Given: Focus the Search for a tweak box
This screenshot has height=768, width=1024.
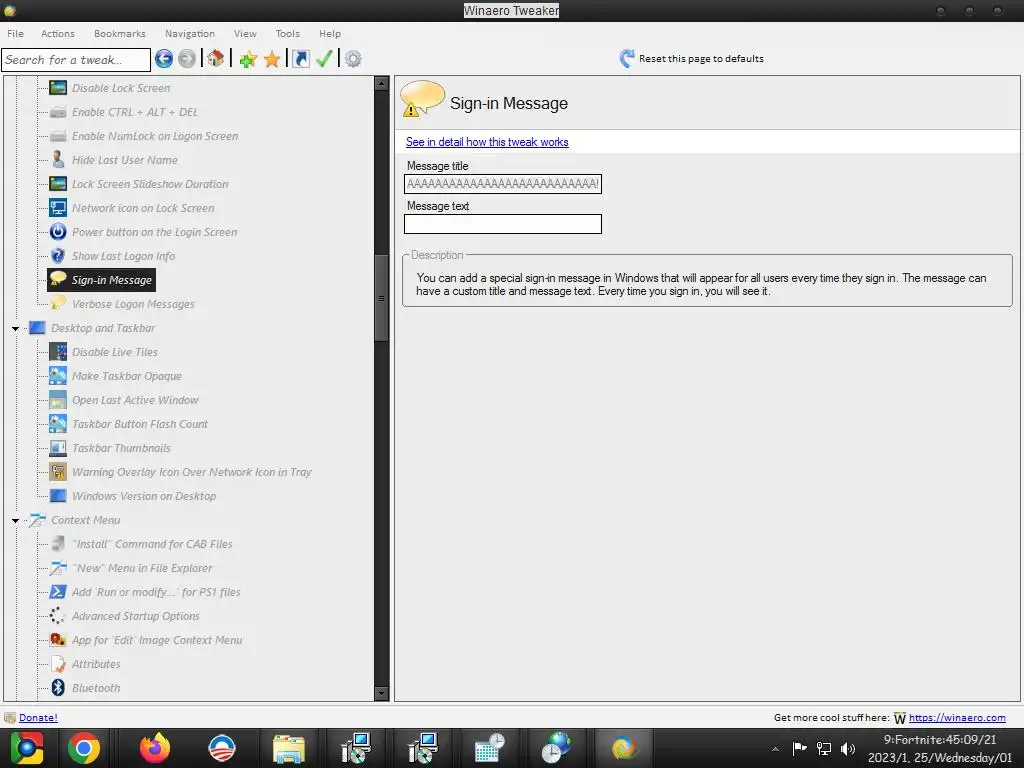Looking at the screenshot, I should [76, 59].
